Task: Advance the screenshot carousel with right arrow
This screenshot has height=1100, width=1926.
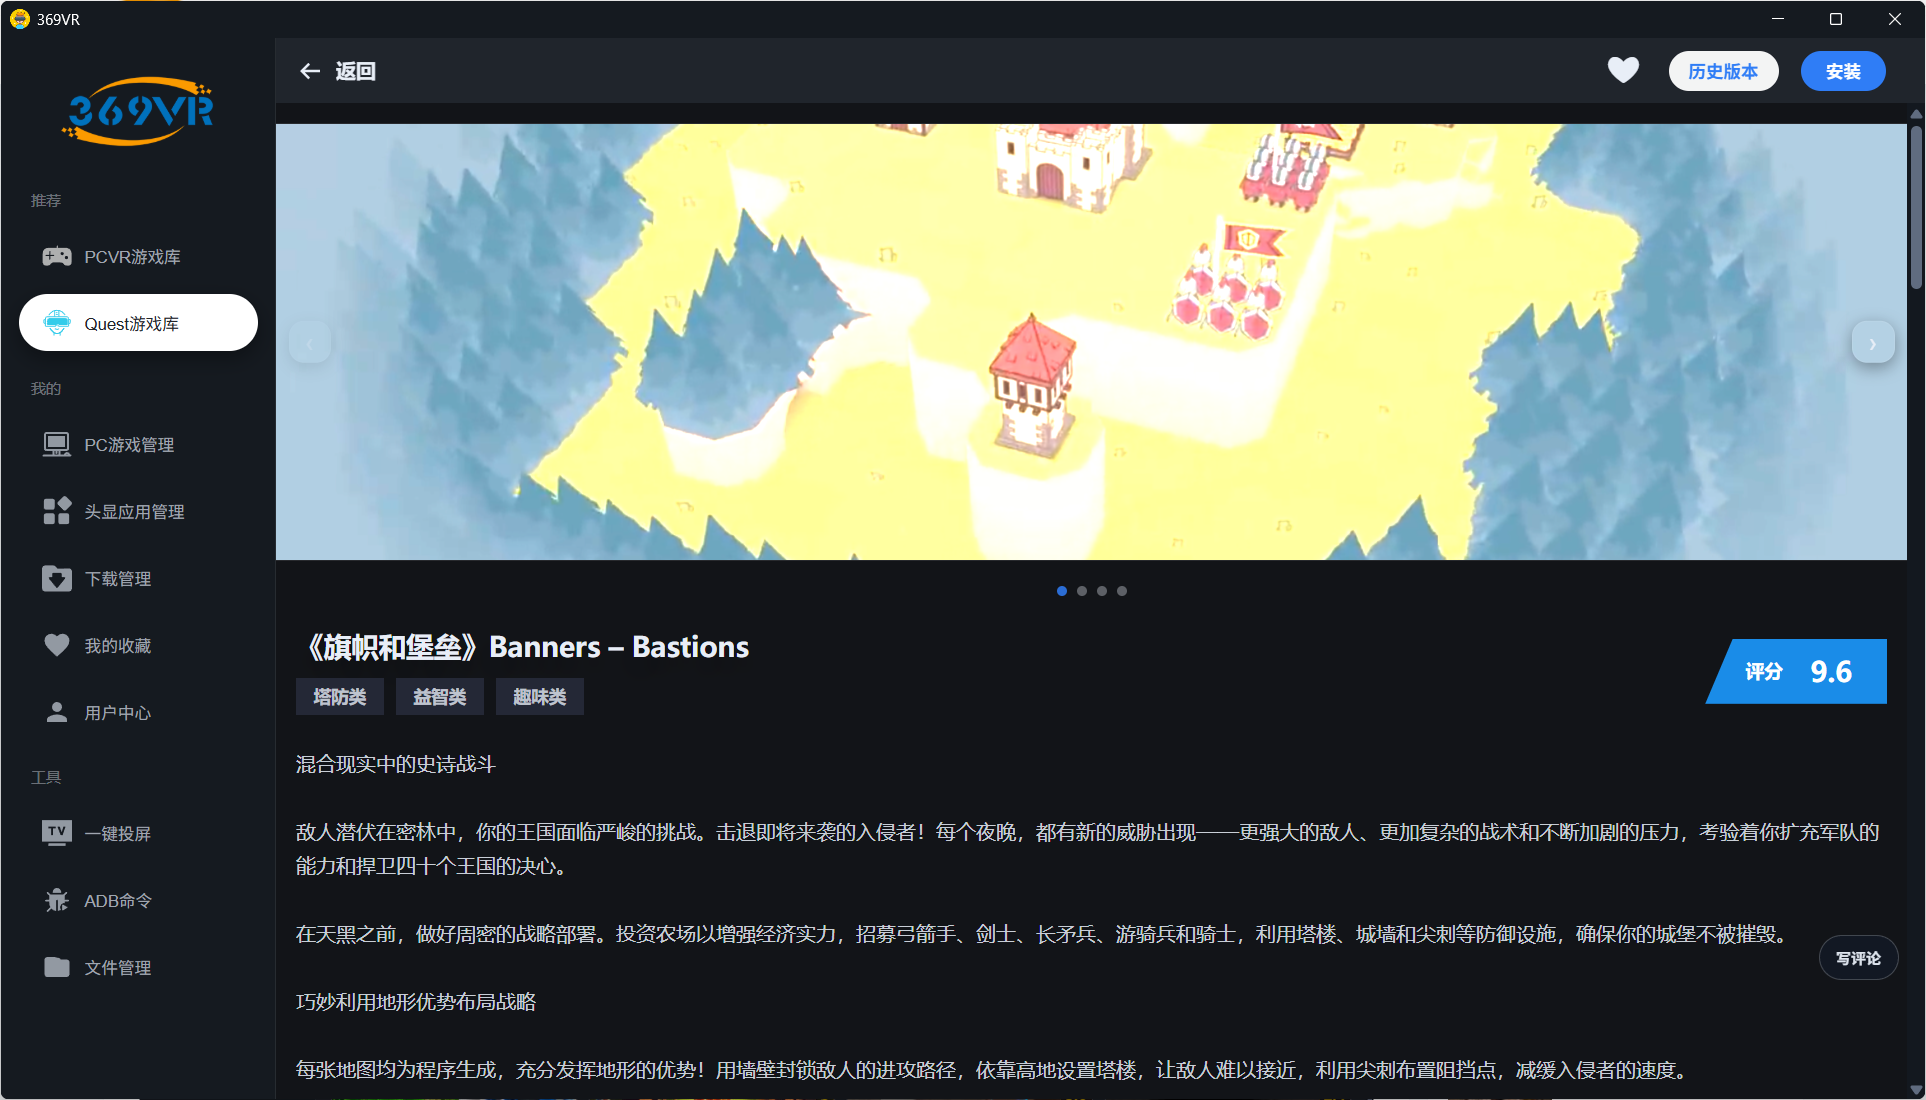Action: pos(1872,342)
